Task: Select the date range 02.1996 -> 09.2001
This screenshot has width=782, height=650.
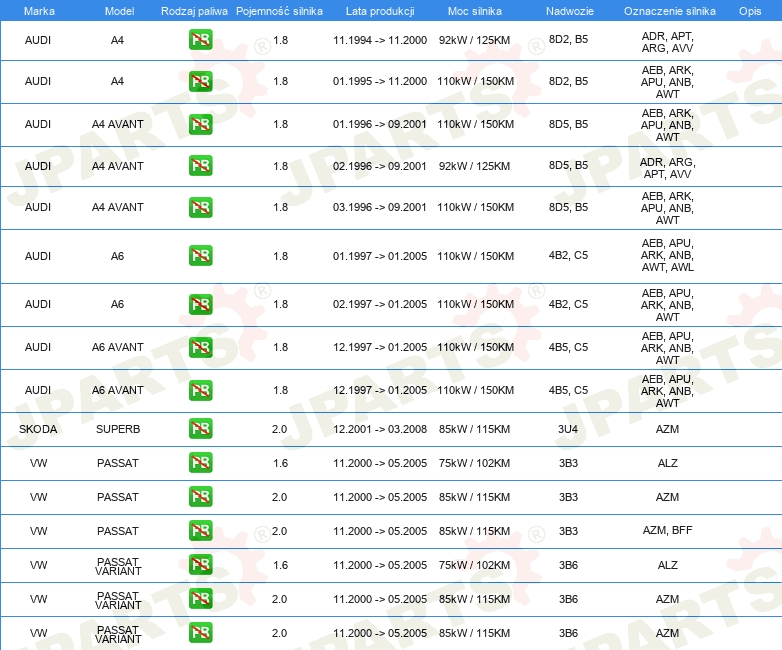Action: point(380,166)
